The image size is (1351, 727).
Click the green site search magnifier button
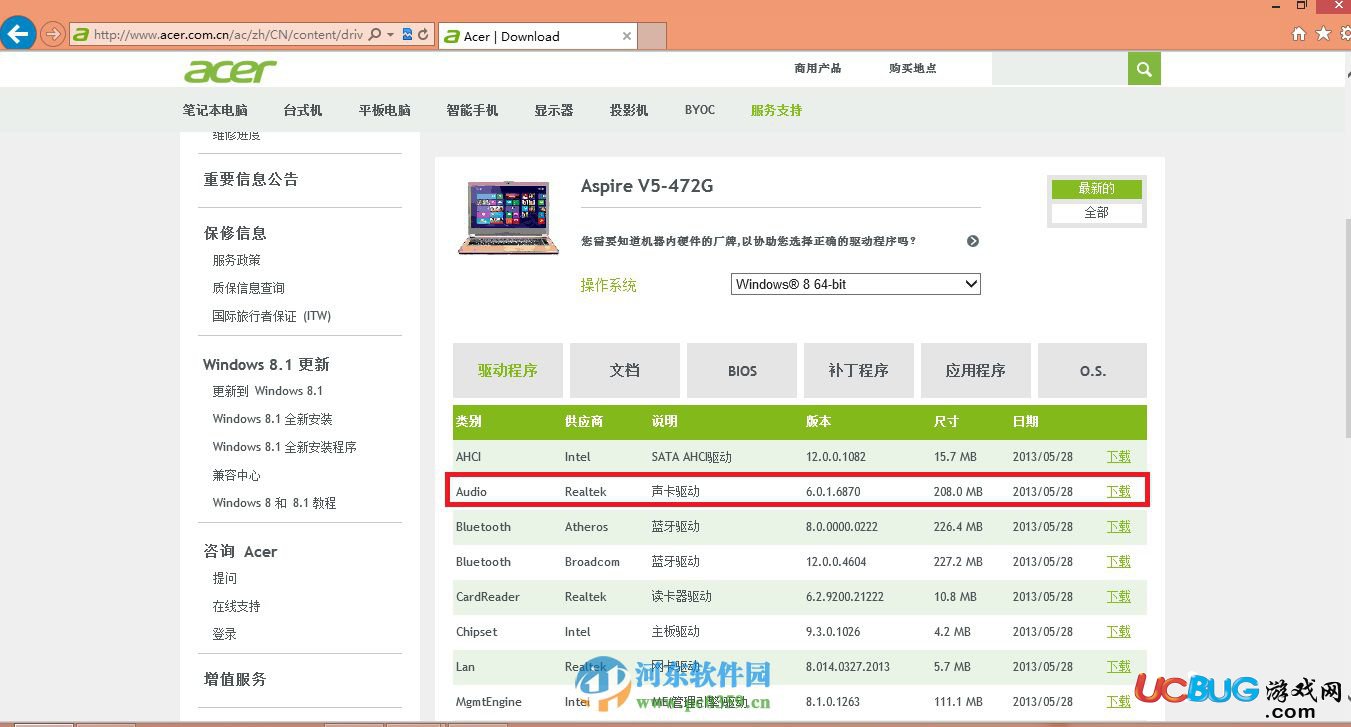1144,69
